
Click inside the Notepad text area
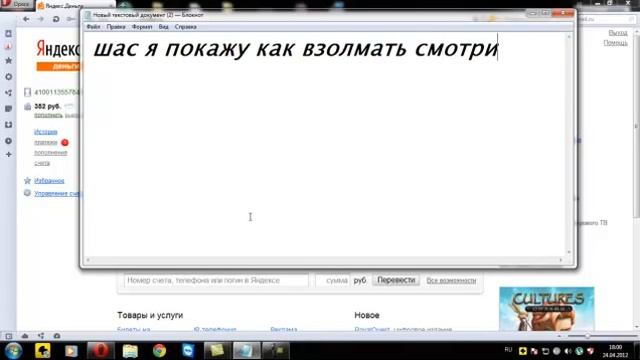point(325,144)
